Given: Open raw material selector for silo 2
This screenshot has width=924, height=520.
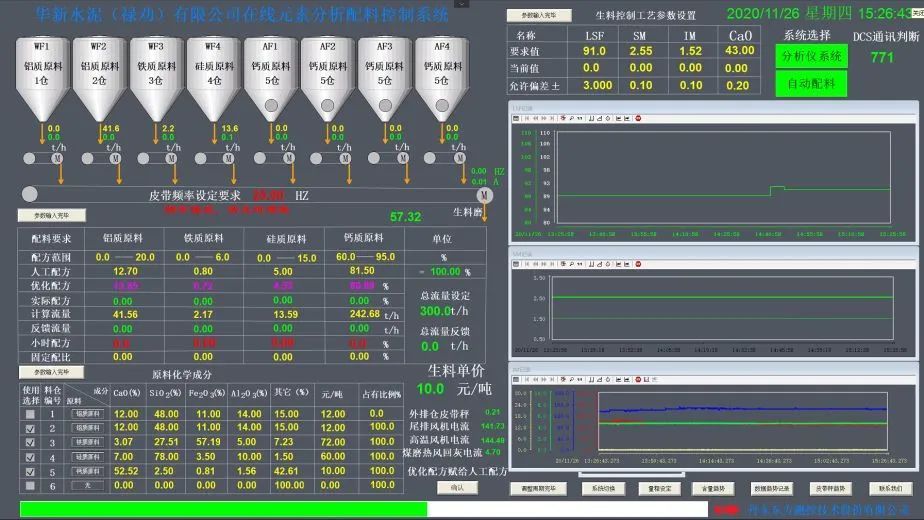Looking at the screenshot, I should [83, 428].
